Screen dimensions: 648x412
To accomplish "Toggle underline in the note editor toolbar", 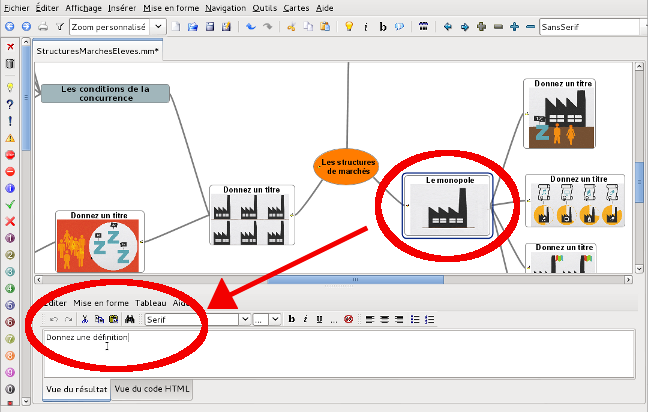I will coord(319,319).
